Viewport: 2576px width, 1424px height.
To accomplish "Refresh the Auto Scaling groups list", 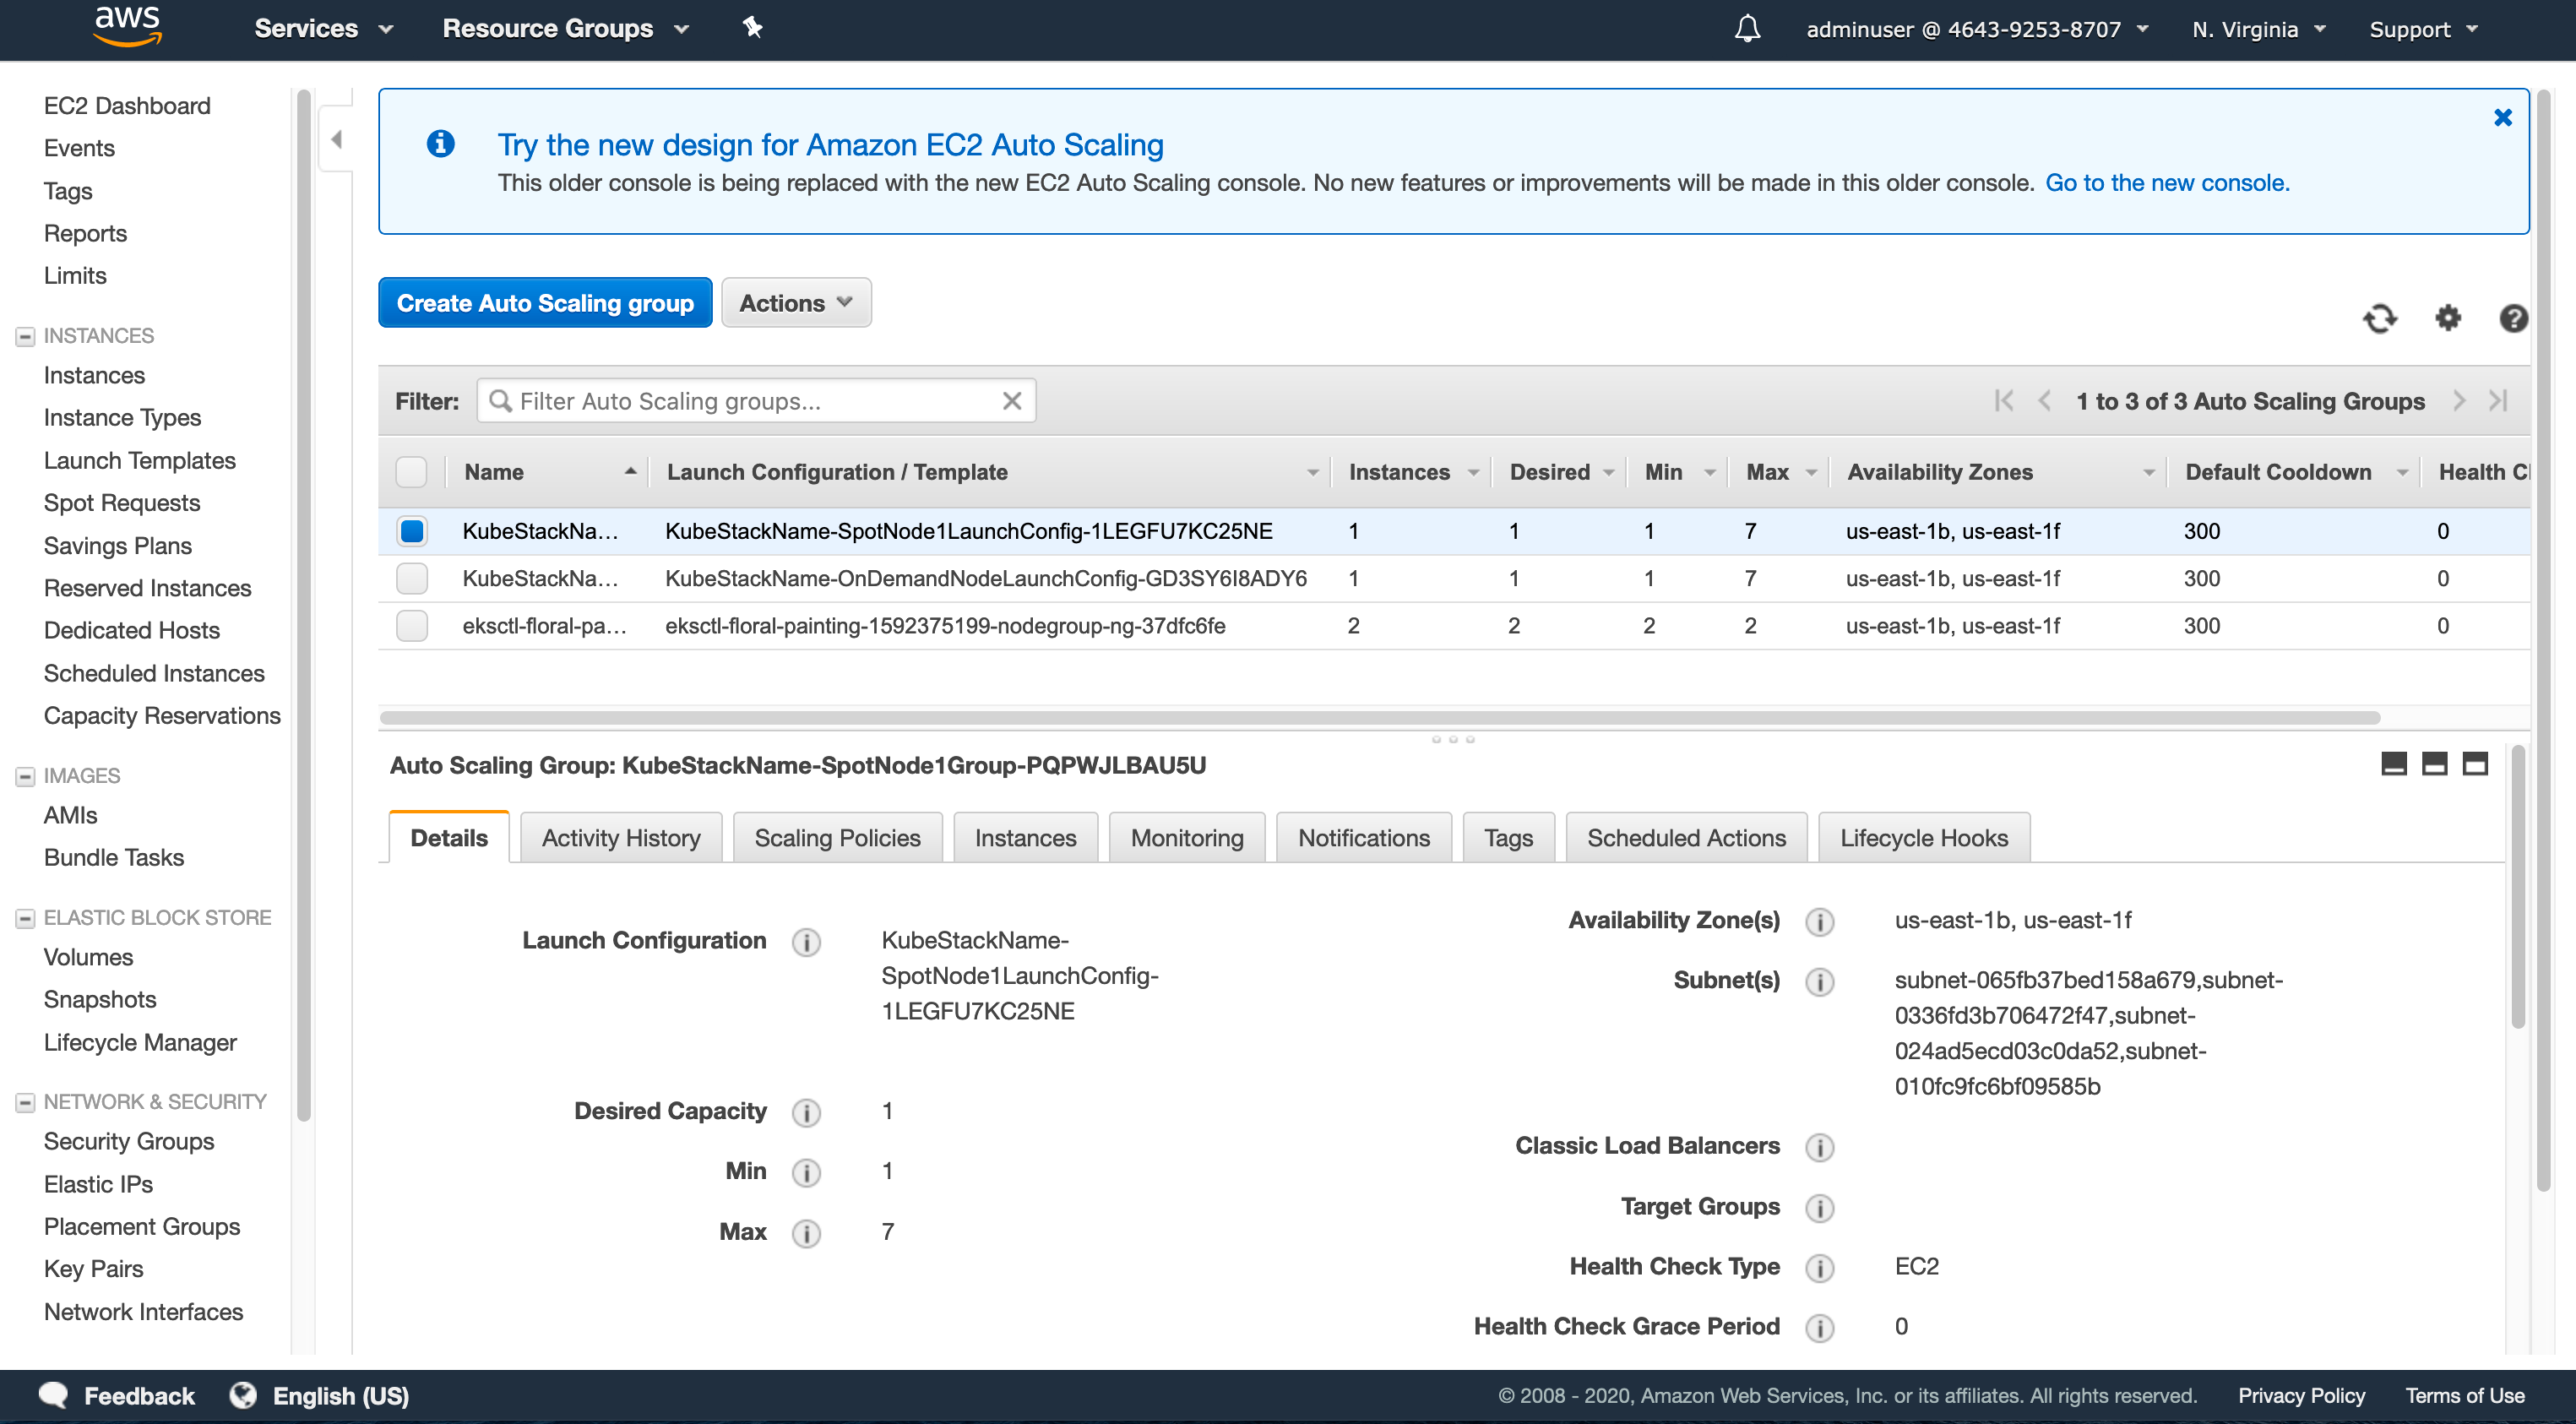I will (2381, 318).
